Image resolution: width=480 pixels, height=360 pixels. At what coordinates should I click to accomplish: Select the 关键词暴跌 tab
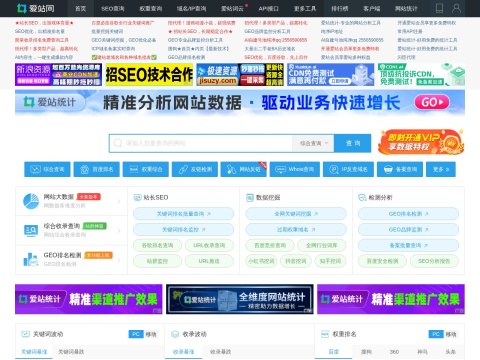coord(71,352)
